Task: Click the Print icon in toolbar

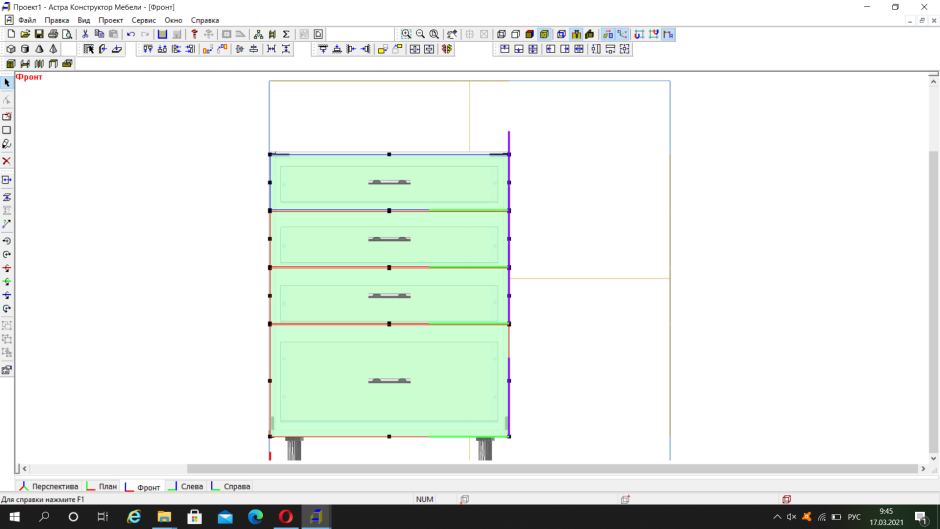Action: pos(53,34)
